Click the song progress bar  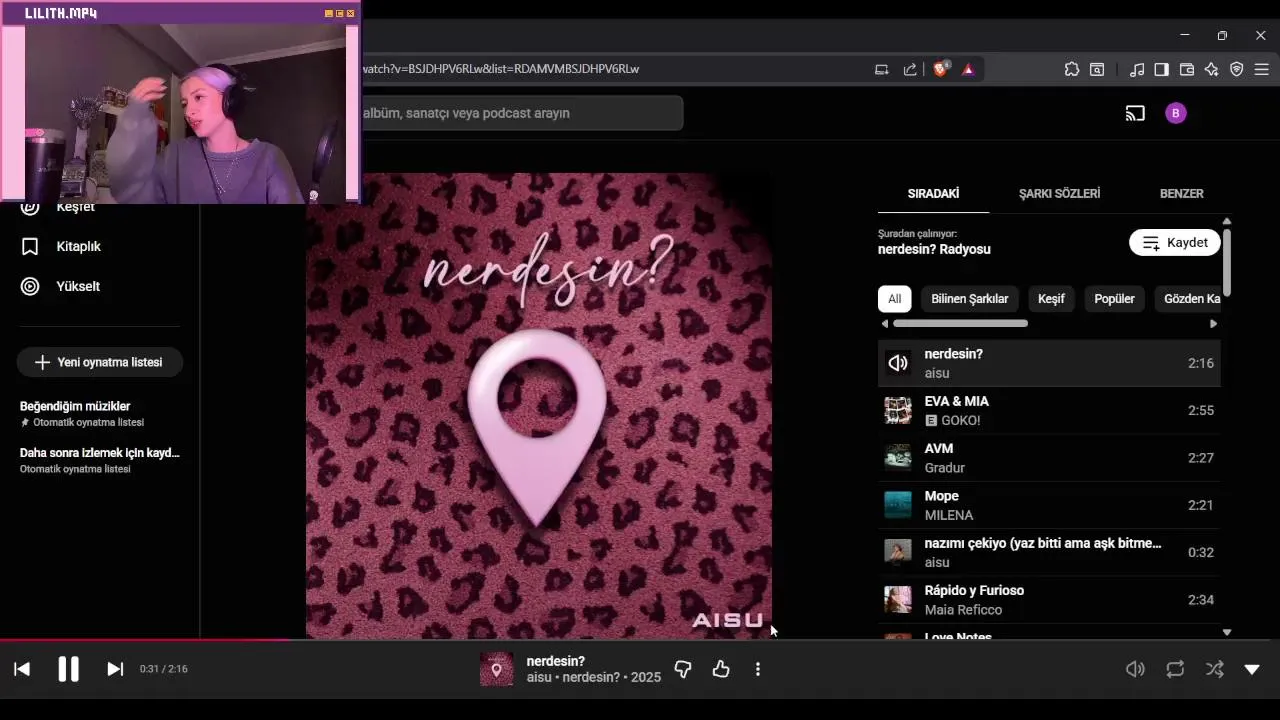(640, 640)
